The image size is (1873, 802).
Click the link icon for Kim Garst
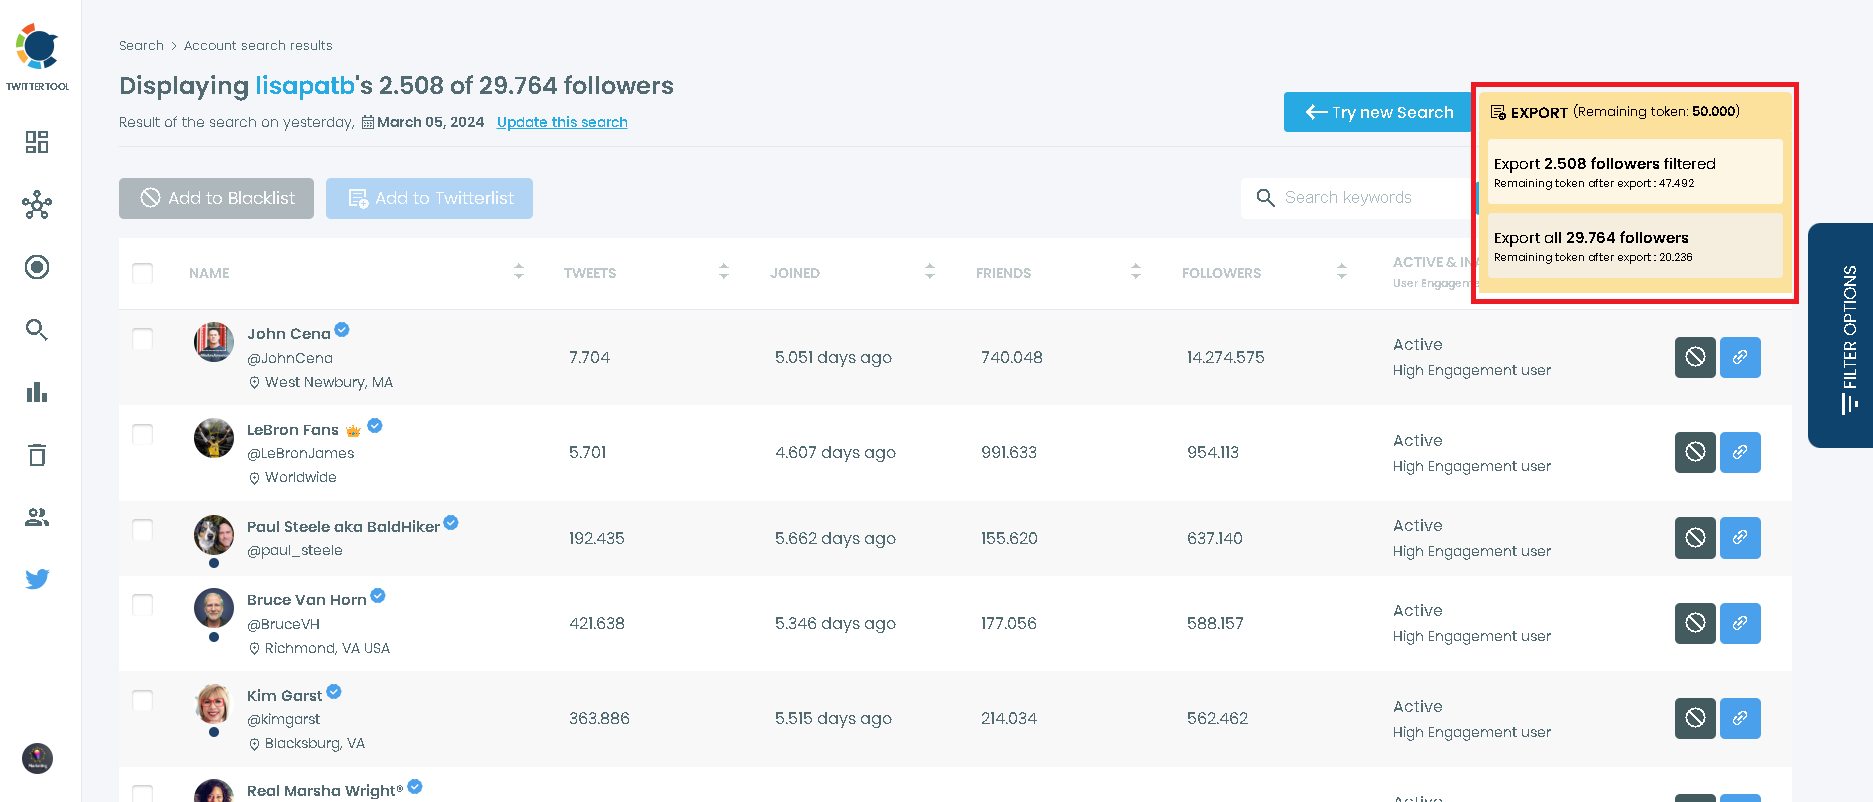pyautogui.click(x=1740, y=718)
